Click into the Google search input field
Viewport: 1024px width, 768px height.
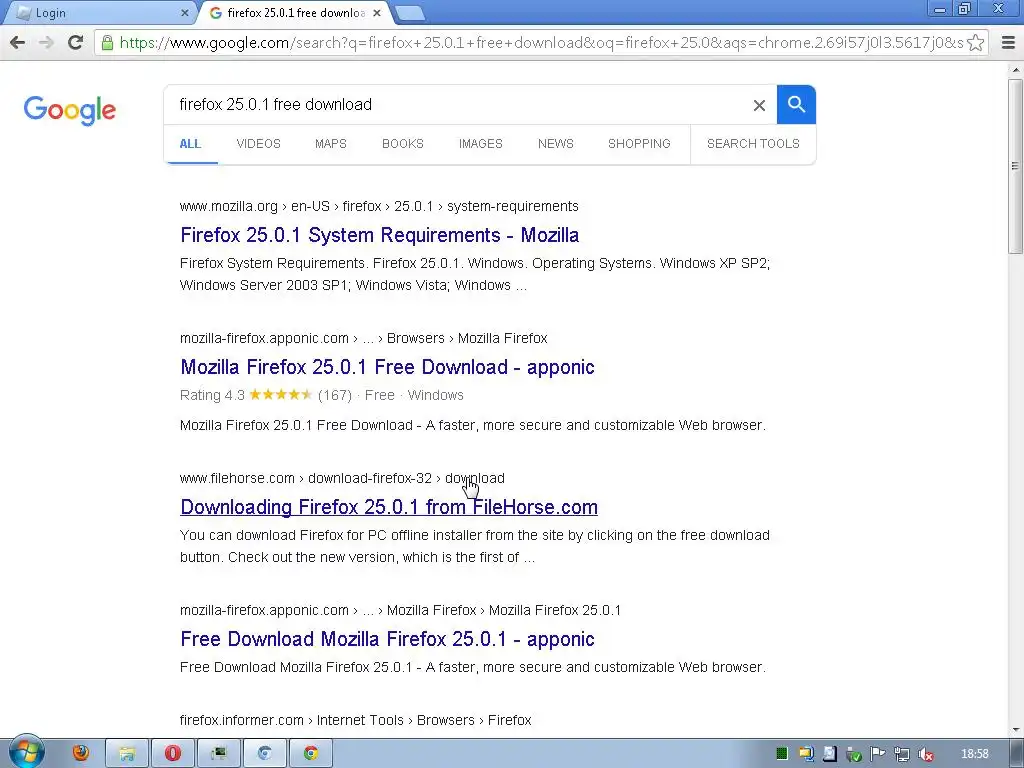[457, 104]
